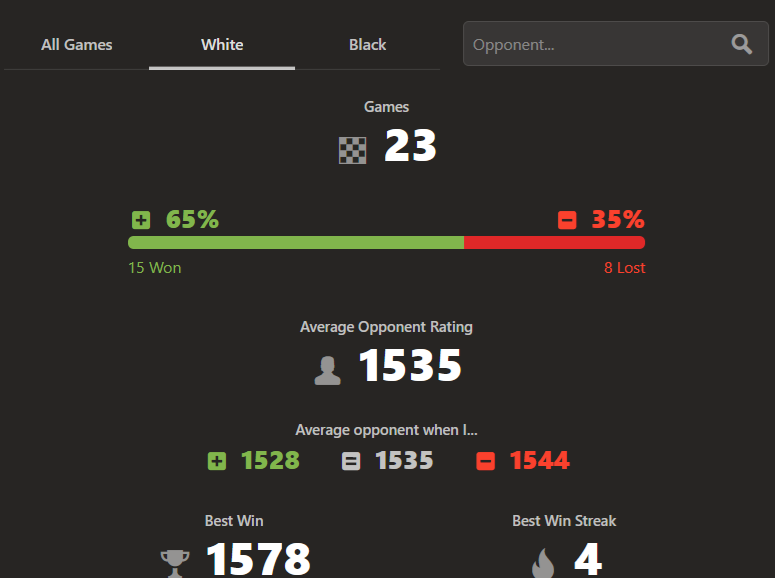Click the Best Win Streak value 4
The height and width of the screenshot is (578, 775).
tap(588, 559)
